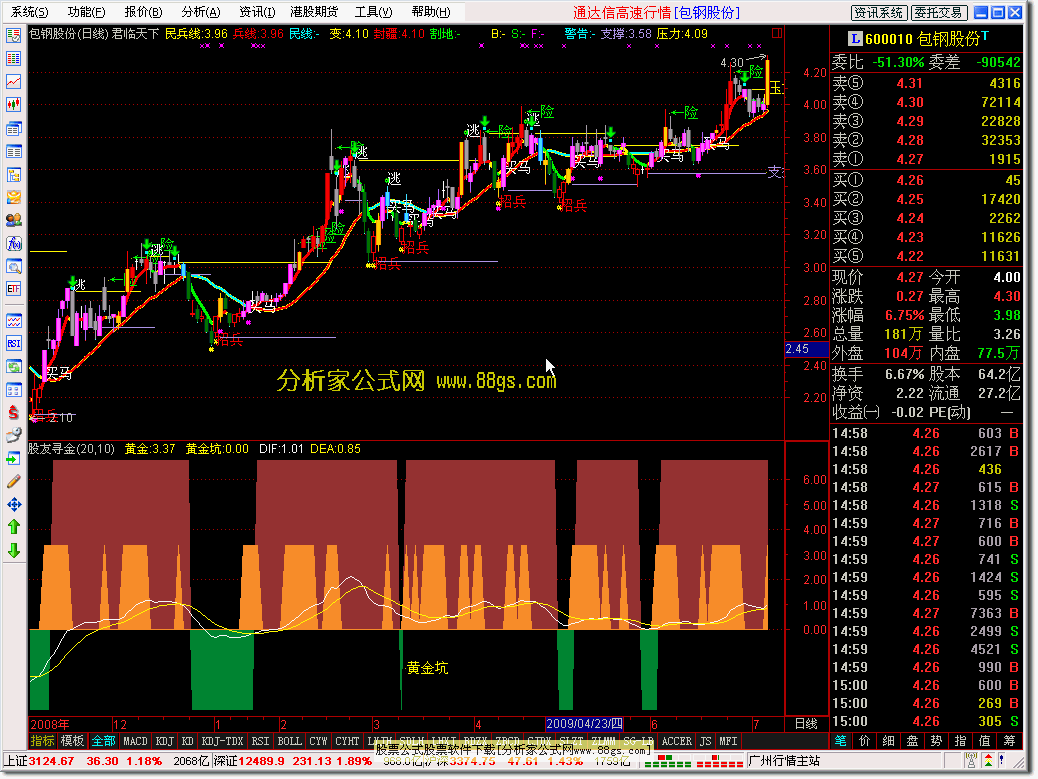Open the 报价(B) menu

pyautogui.click(x=143, y=12)
